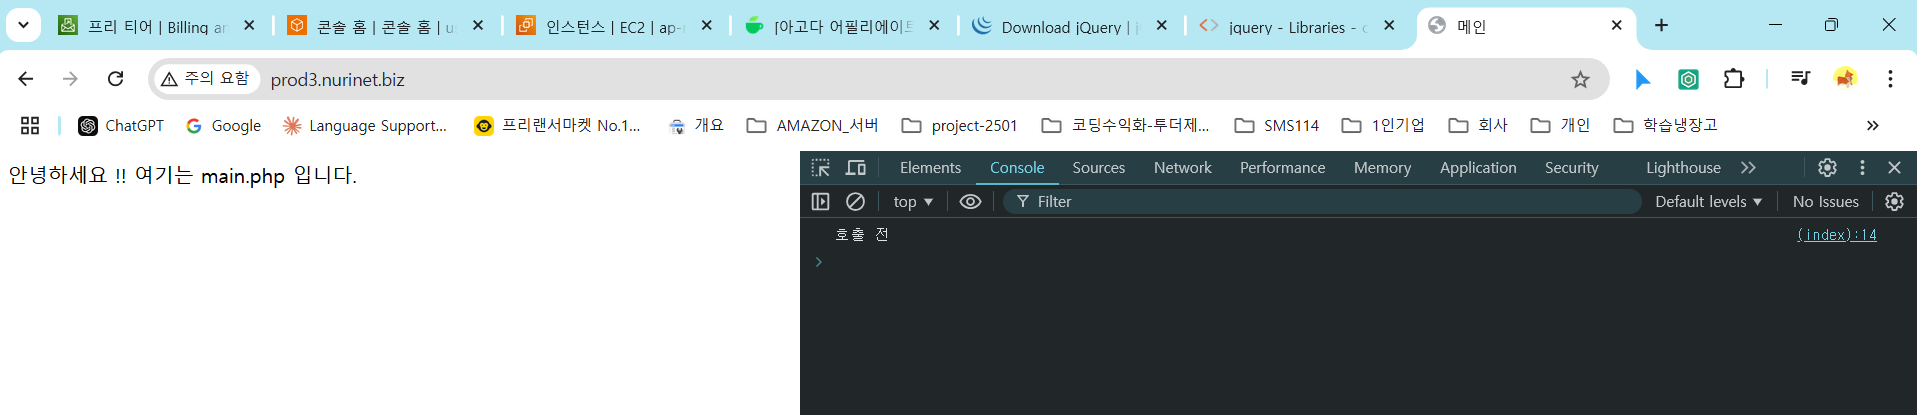This screenshot has width=1917, height=415.
Task: Bookmark this page with the star icon
Action: point(1580,80)
